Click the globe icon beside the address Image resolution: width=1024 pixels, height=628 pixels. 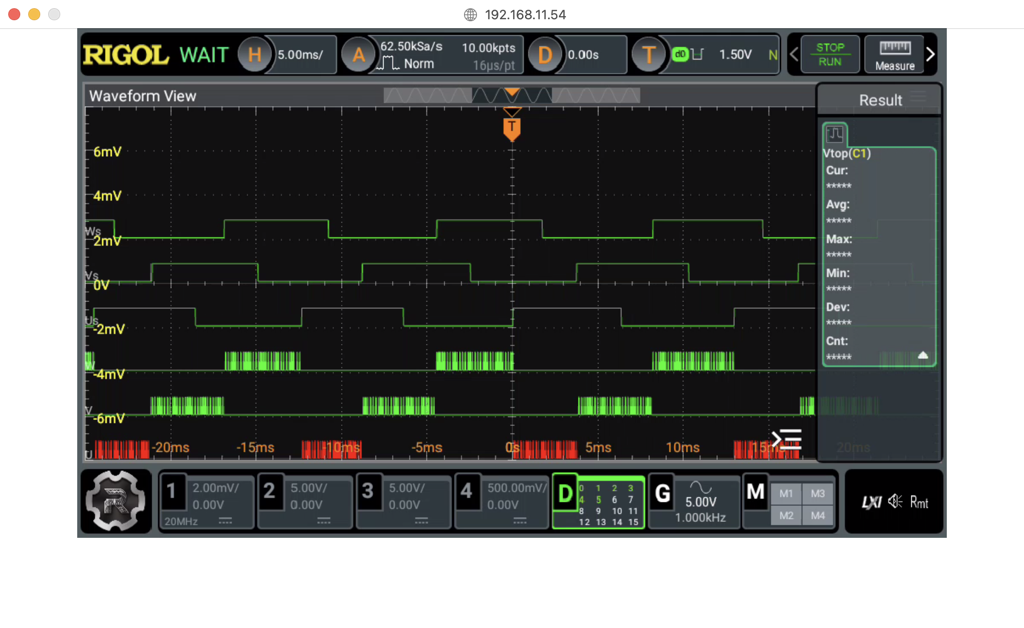[x=470, y=14]
